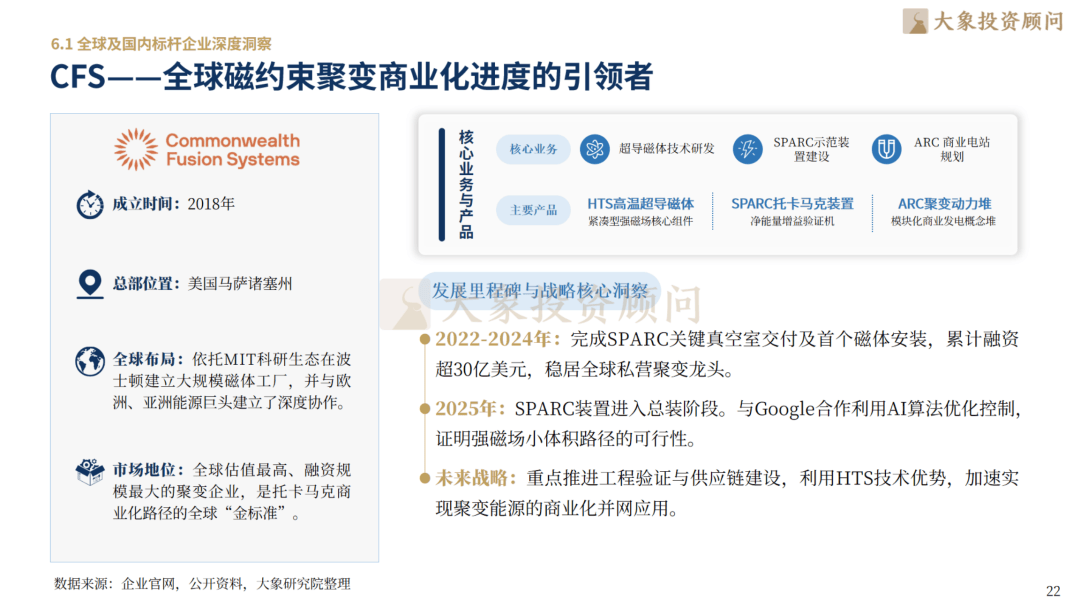The image size is (1080, 608).
Task: Click the location pin icon beside 总部位置
Action: pos(90,284)
